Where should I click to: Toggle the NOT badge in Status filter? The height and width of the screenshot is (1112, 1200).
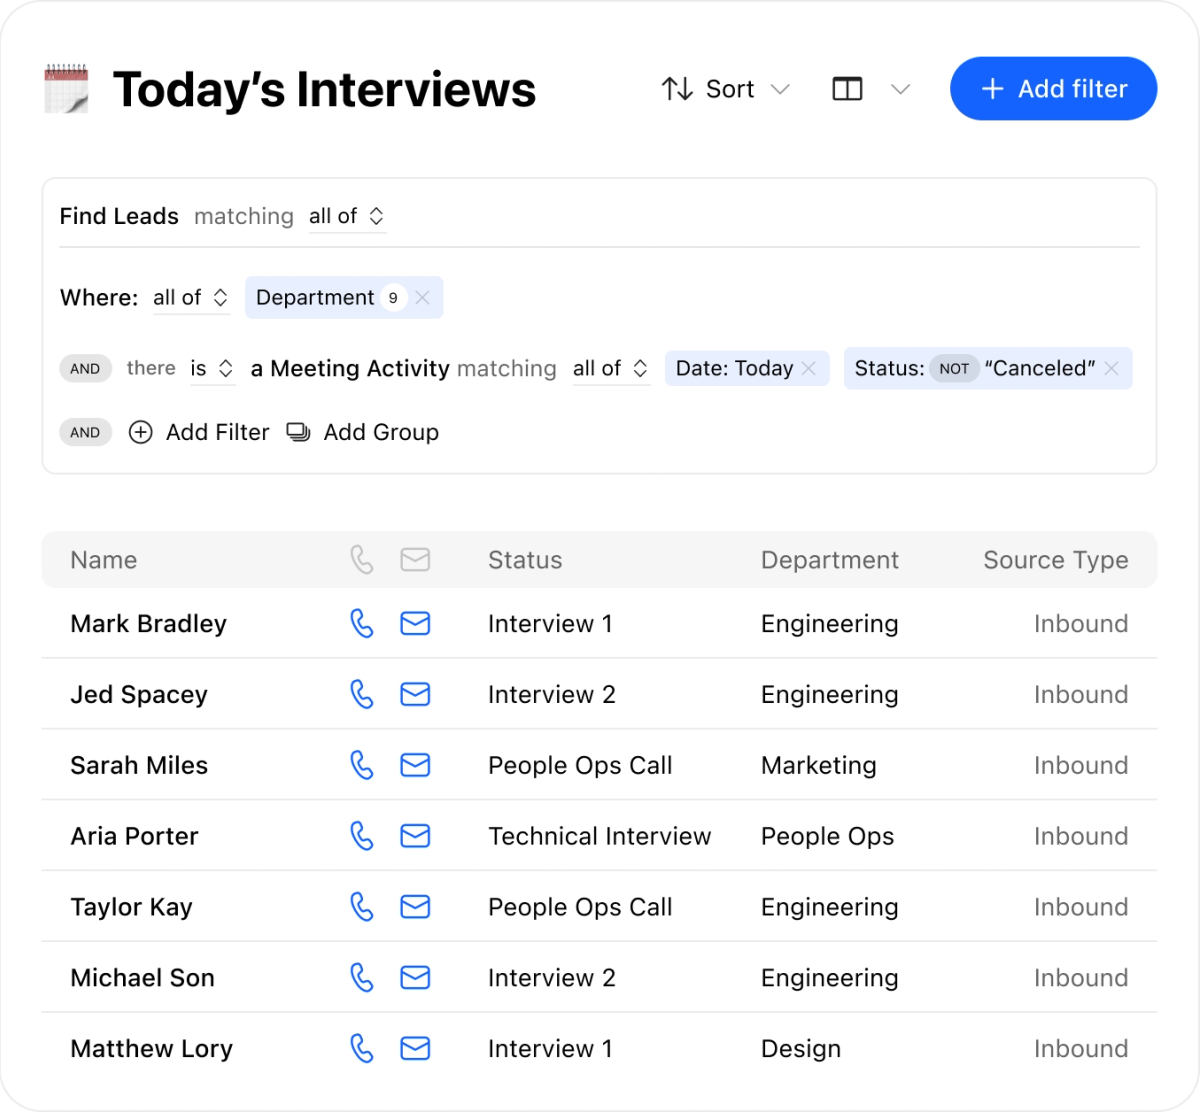pos(954,369)
